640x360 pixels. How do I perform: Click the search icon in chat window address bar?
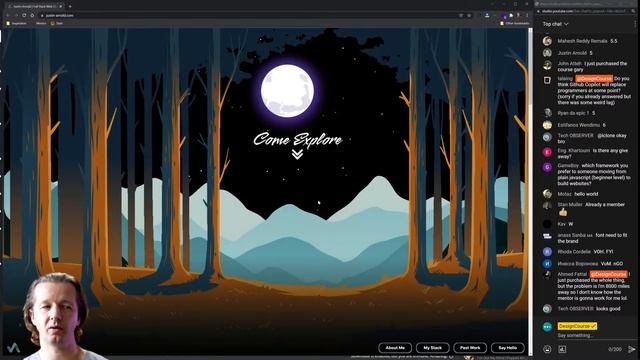(634, 11)
